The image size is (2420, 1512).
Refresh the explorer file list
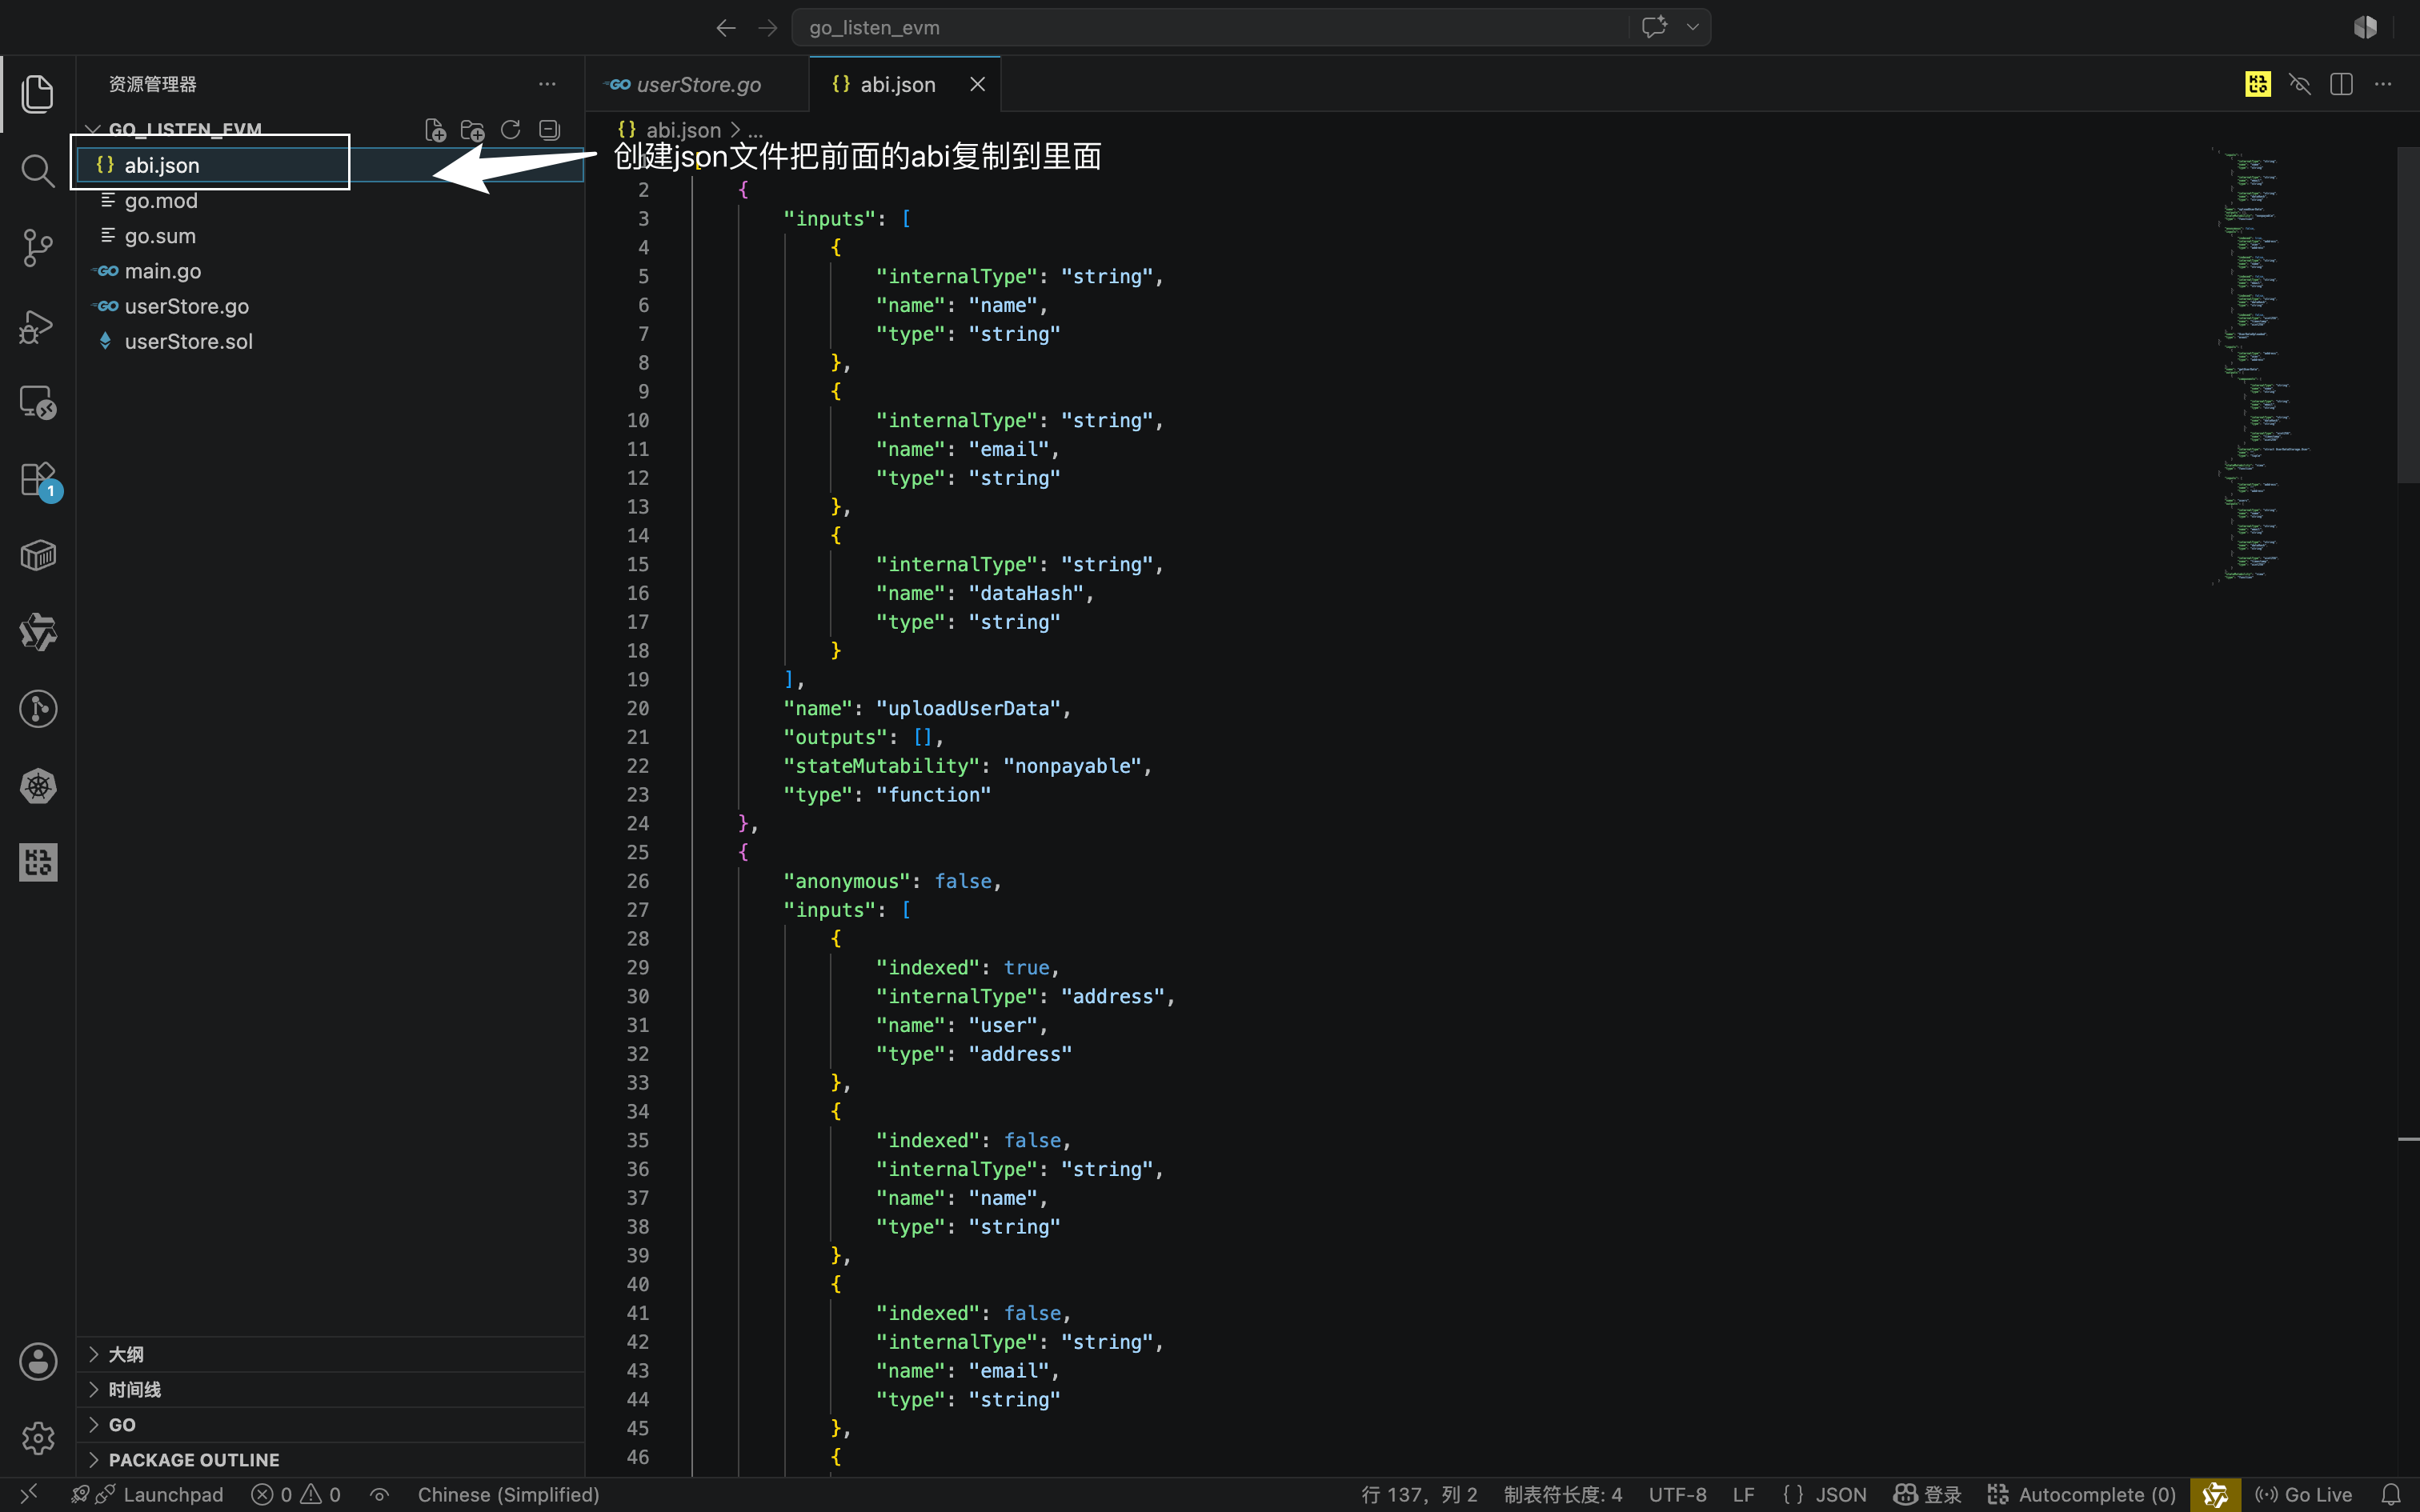click(510, 130)
